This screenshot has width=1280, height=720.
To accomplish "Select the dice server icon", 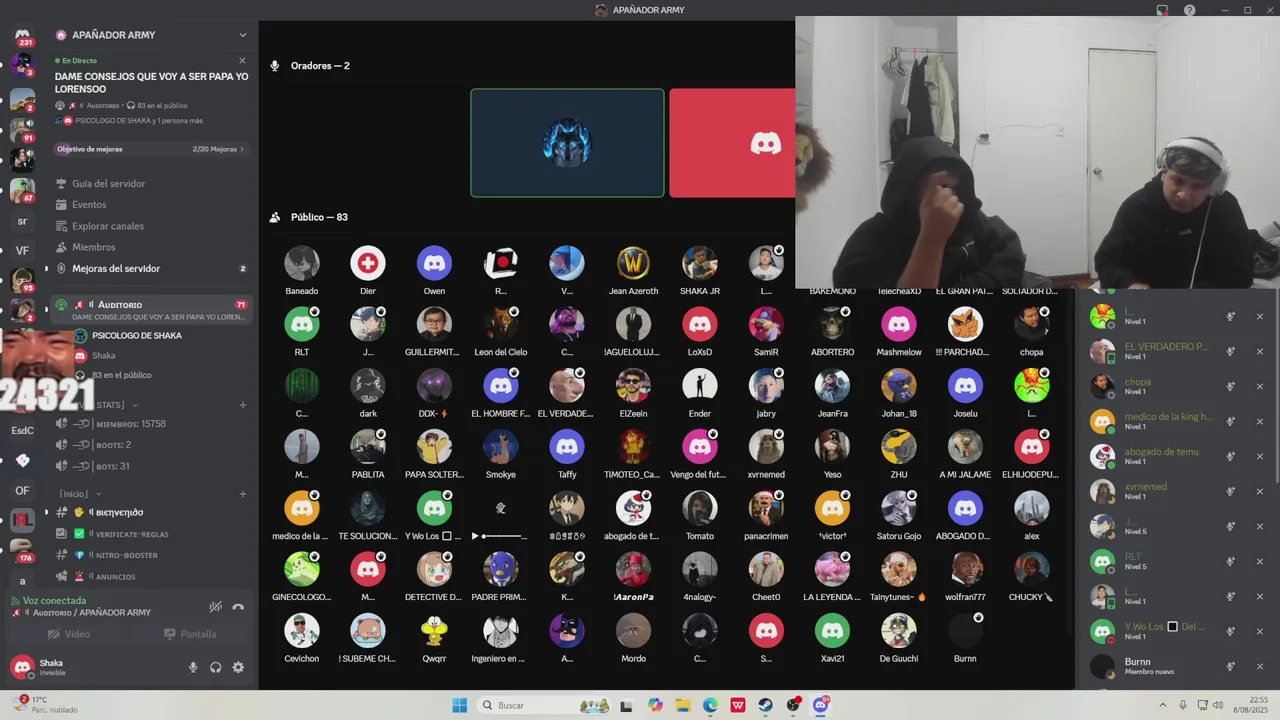I will click(22, 461).
